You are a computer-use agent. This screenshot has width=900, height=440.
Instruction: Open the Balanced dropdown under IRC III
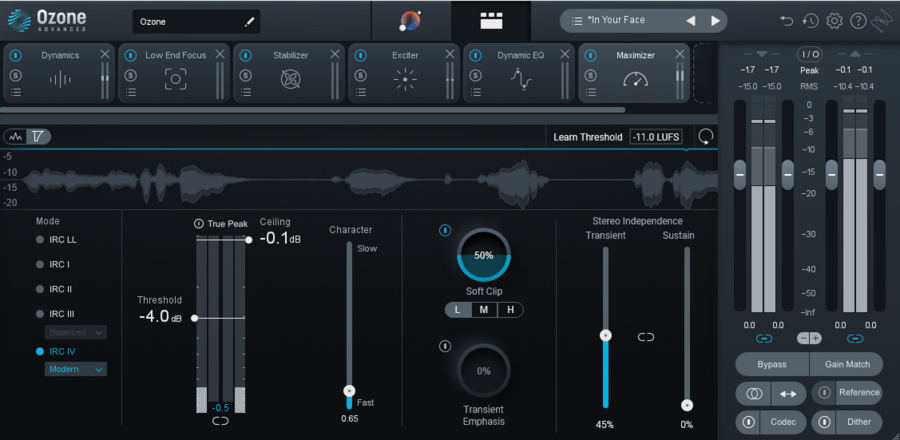click(x=76, y=332)
